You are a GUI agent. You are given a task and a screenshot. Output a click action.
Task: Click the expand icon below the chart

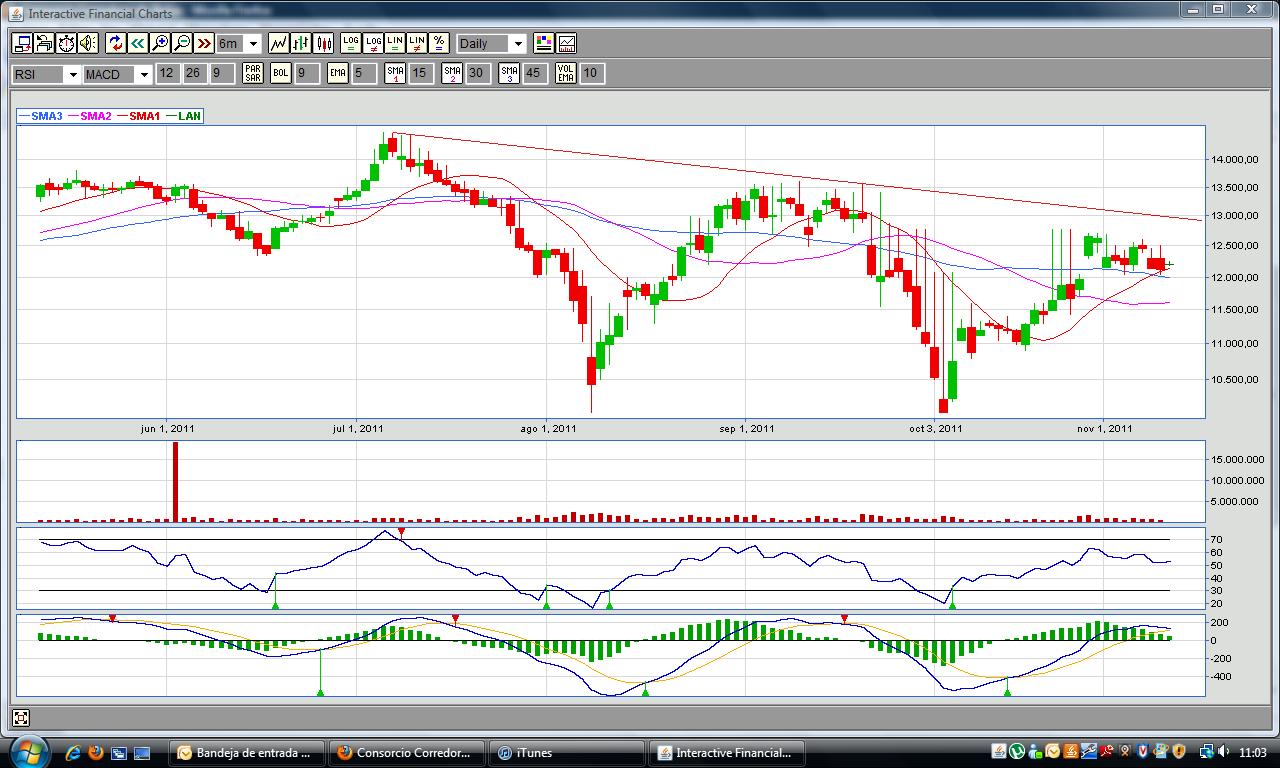pyautogui.click(x=21, y=717)
